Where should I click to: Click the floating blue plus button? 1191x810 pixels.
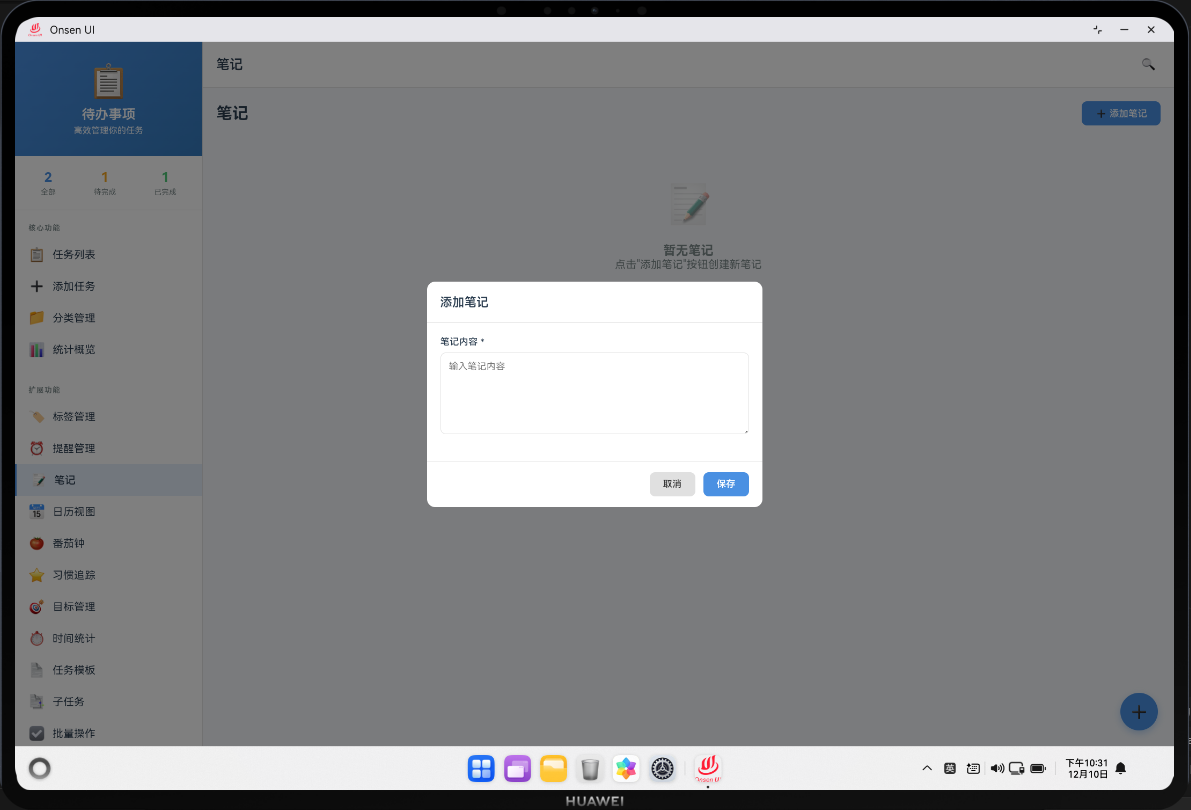tap(1139, 712)
